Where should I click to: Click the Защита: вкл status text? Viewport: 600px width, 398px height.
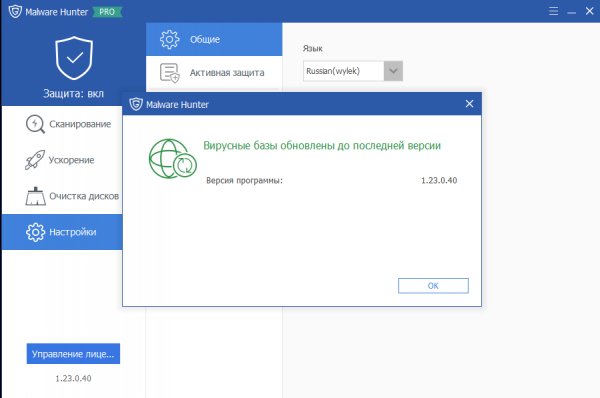[73, 94]
